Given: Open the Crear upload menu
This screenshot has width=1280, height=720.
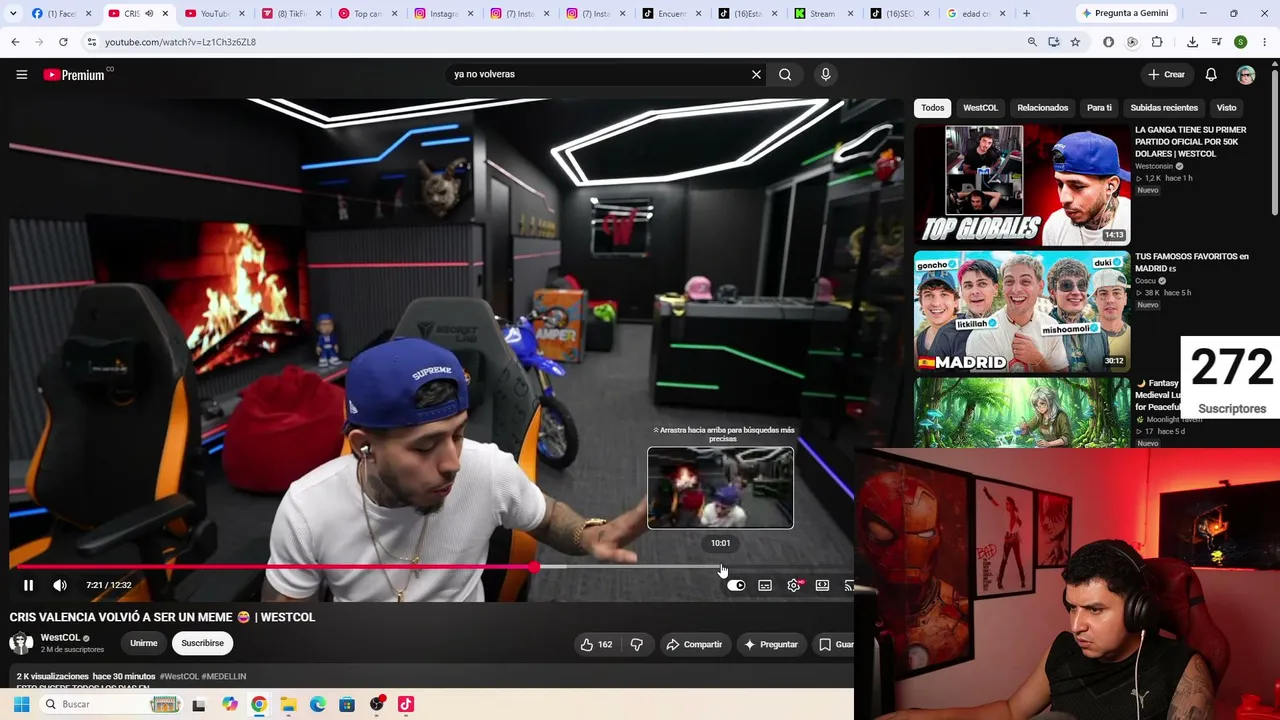Looking at the screenshot, I should coord(1166,75).
